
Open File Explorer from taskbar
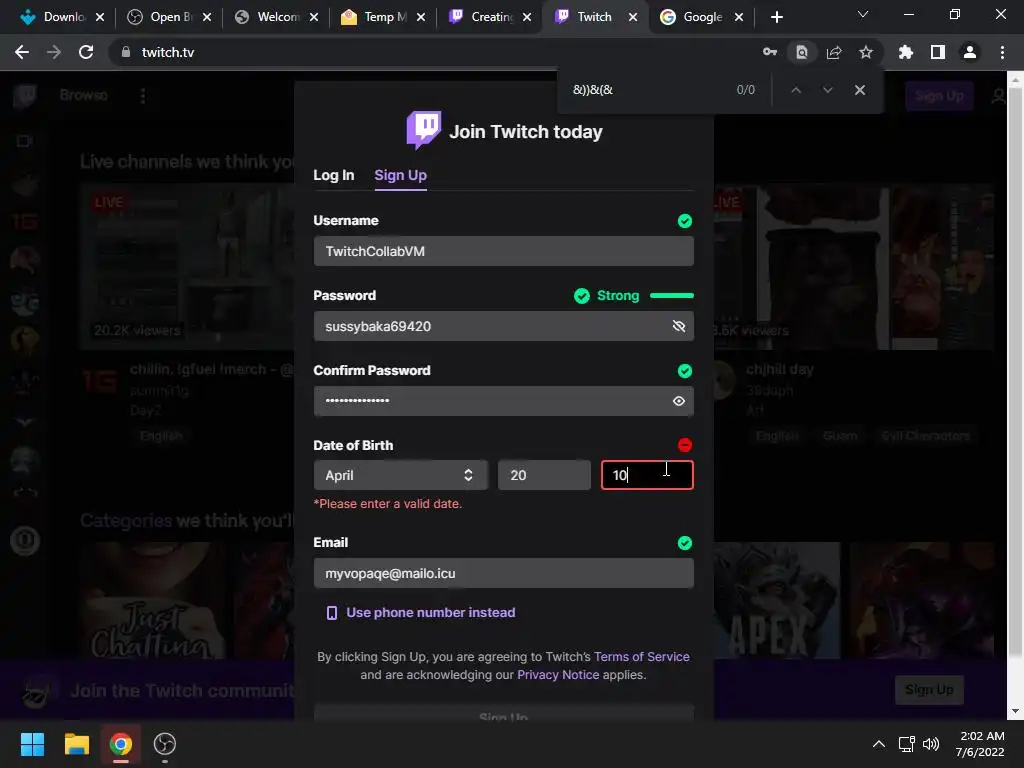pyautogui.click(x=76, y=744)
